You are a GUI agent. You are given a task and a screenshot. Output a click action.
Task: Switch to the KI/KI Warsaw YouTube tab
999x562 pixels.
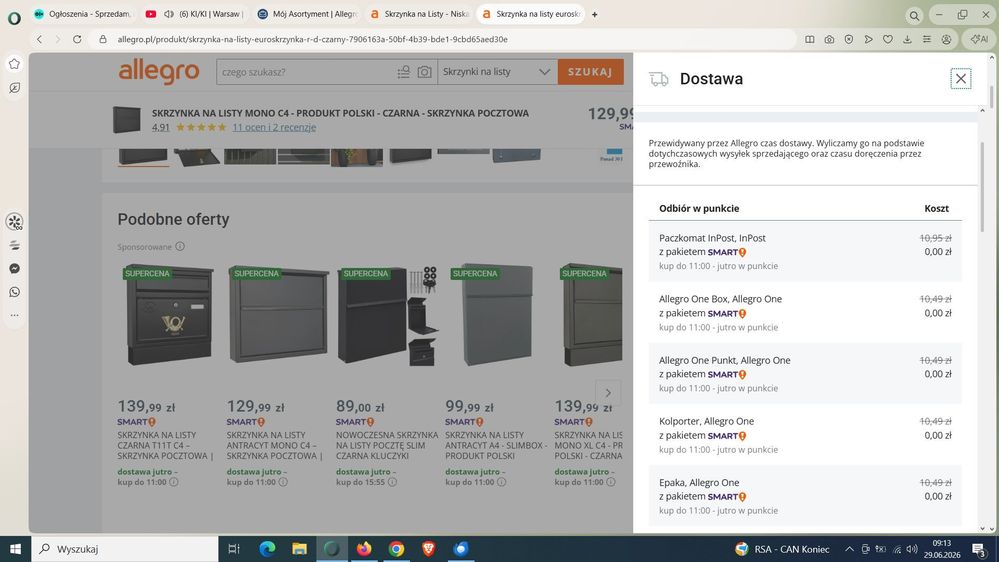pyautogui.click(x=194, y=14)
